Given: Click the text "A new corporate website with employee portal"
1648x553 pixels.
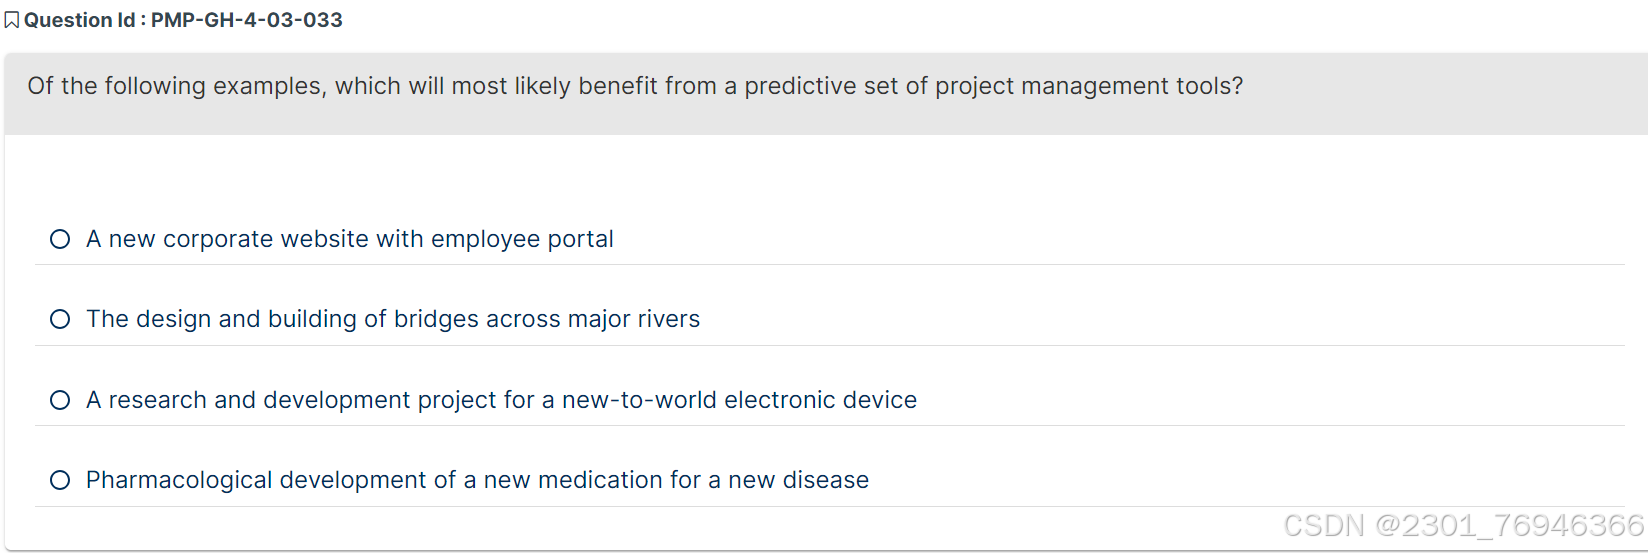Looking at the screenshot, I should point(349,239).
